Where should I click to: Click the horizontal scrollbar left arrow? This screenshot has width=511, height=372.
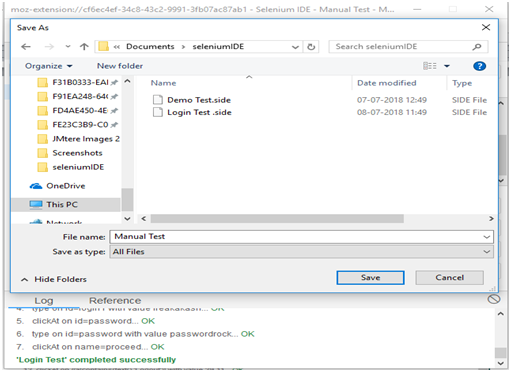pos(144,219)
